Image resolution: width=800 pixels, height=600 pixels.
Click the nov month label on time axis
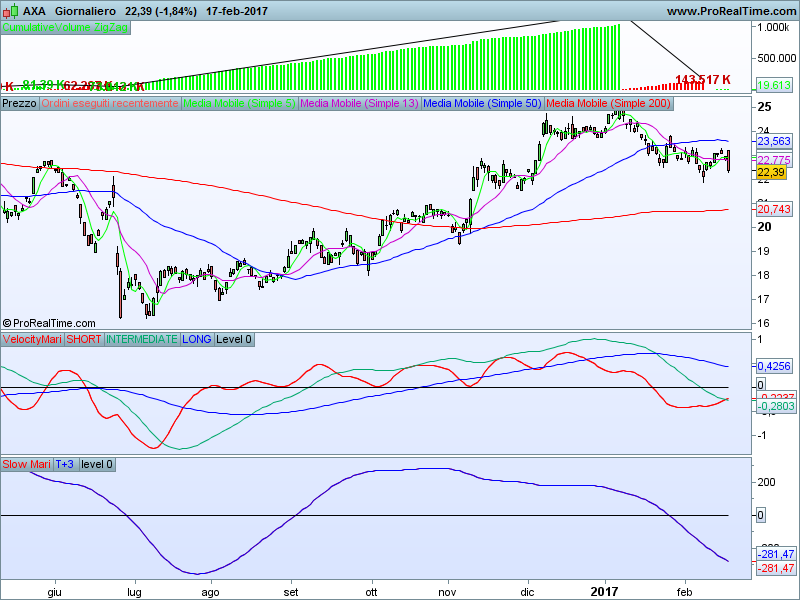click(x=447, y=592)
